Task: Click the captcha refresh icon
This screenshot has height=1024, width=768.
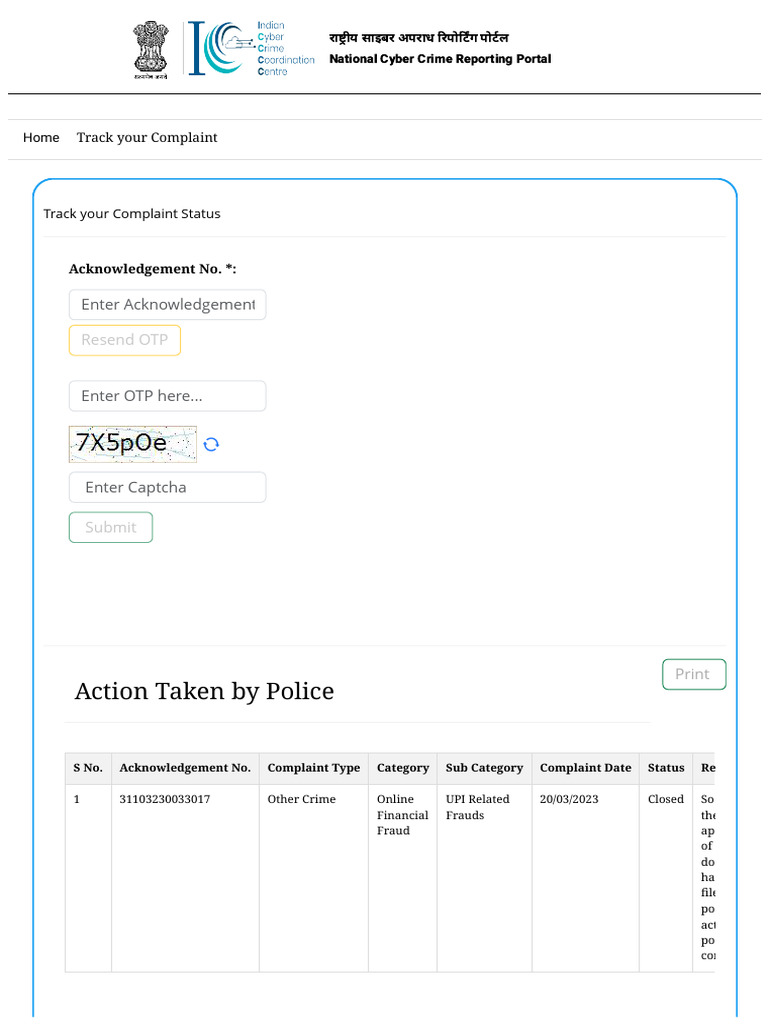Action: tap(211, 444)
